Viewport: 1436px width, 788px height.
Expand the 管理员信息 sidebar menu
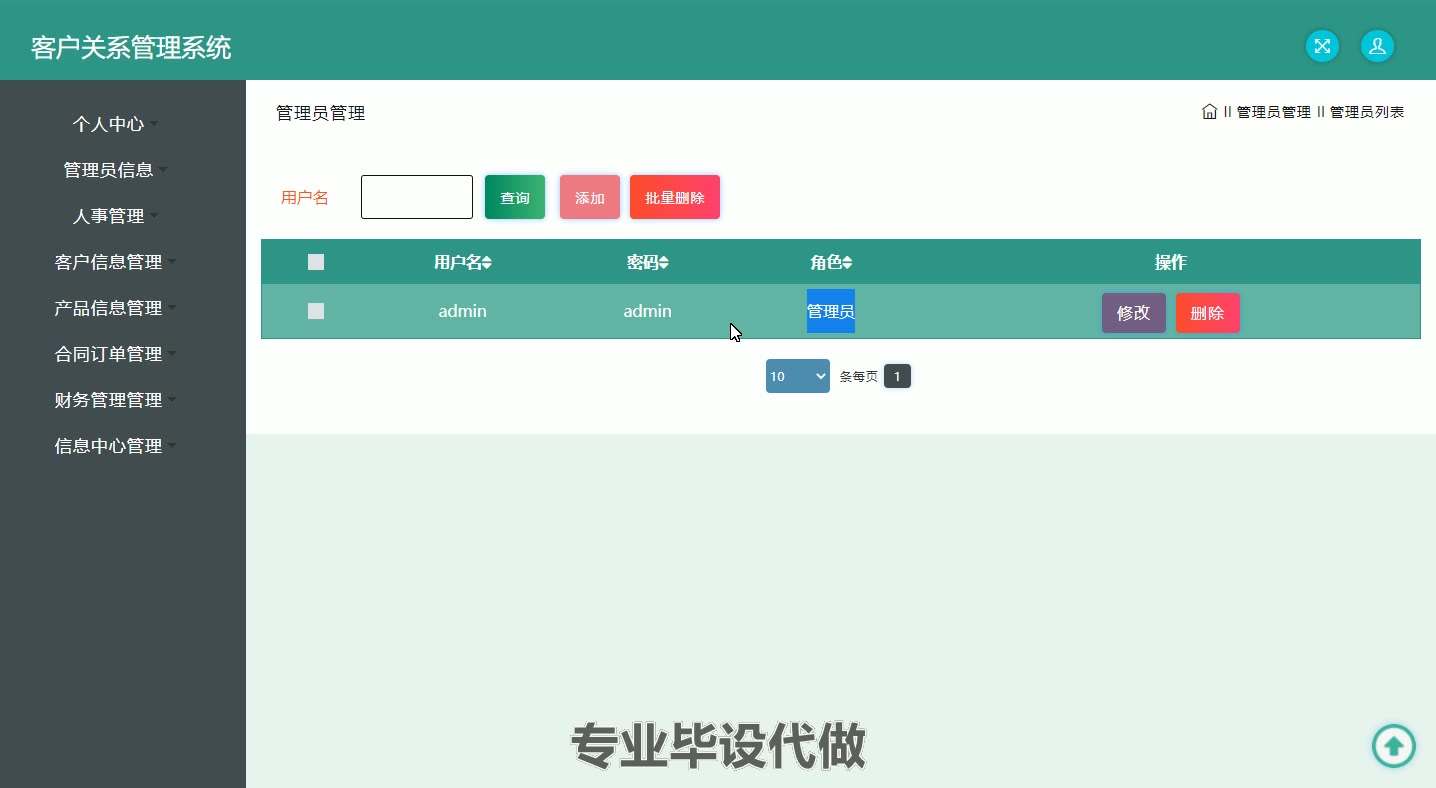point(115,170)
